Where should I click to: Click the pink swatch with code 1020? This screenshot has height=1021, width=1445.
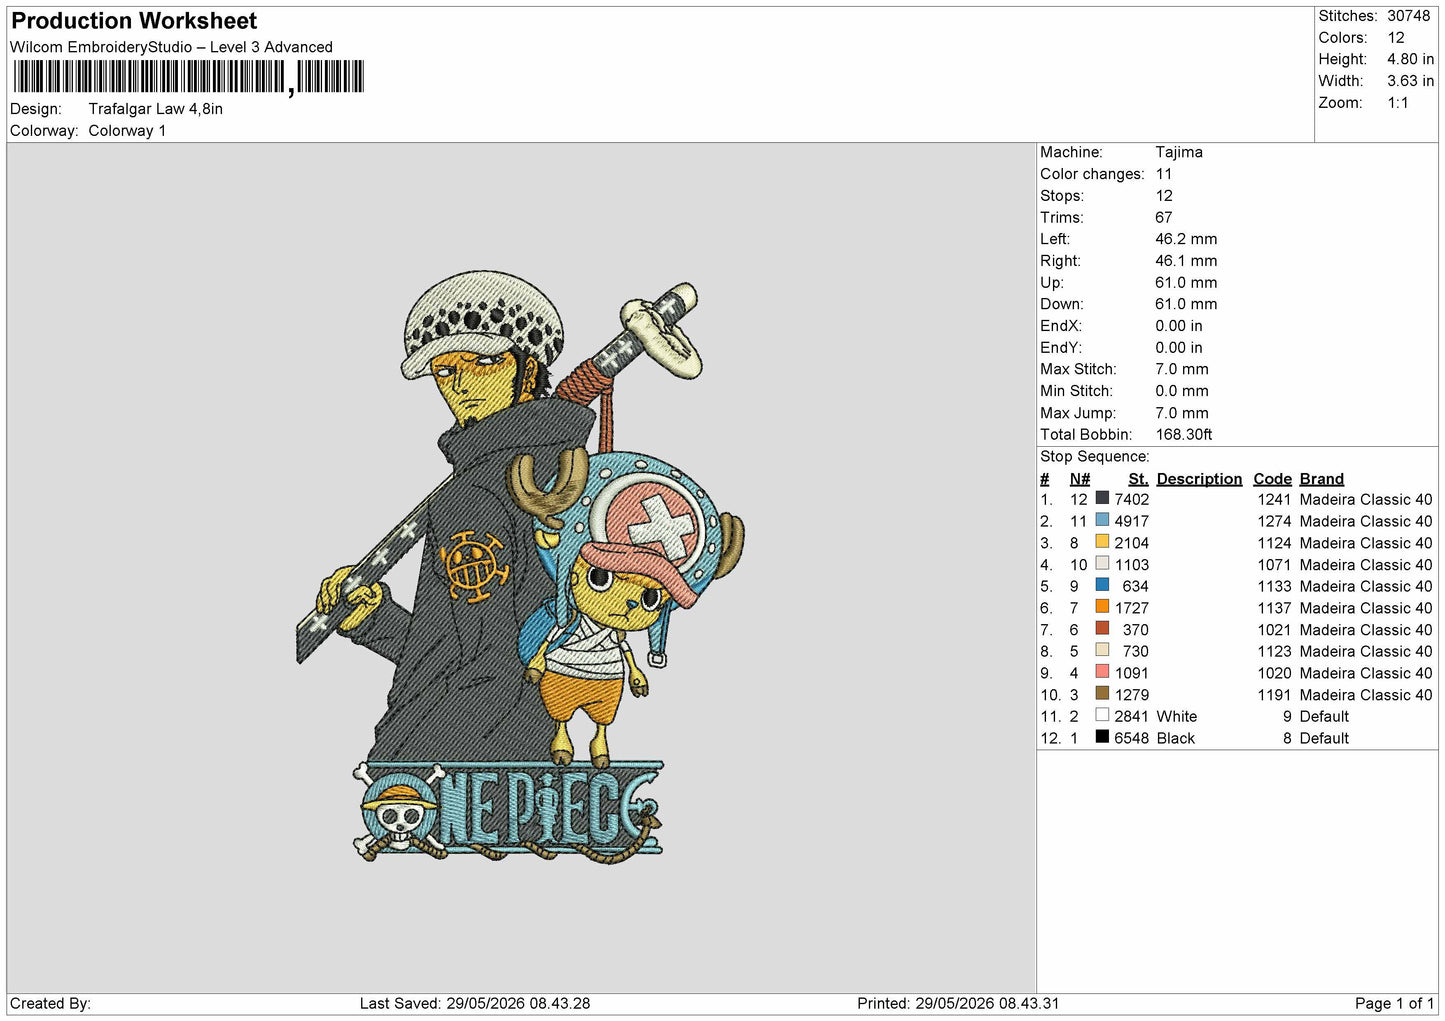tap(1102, 672)
